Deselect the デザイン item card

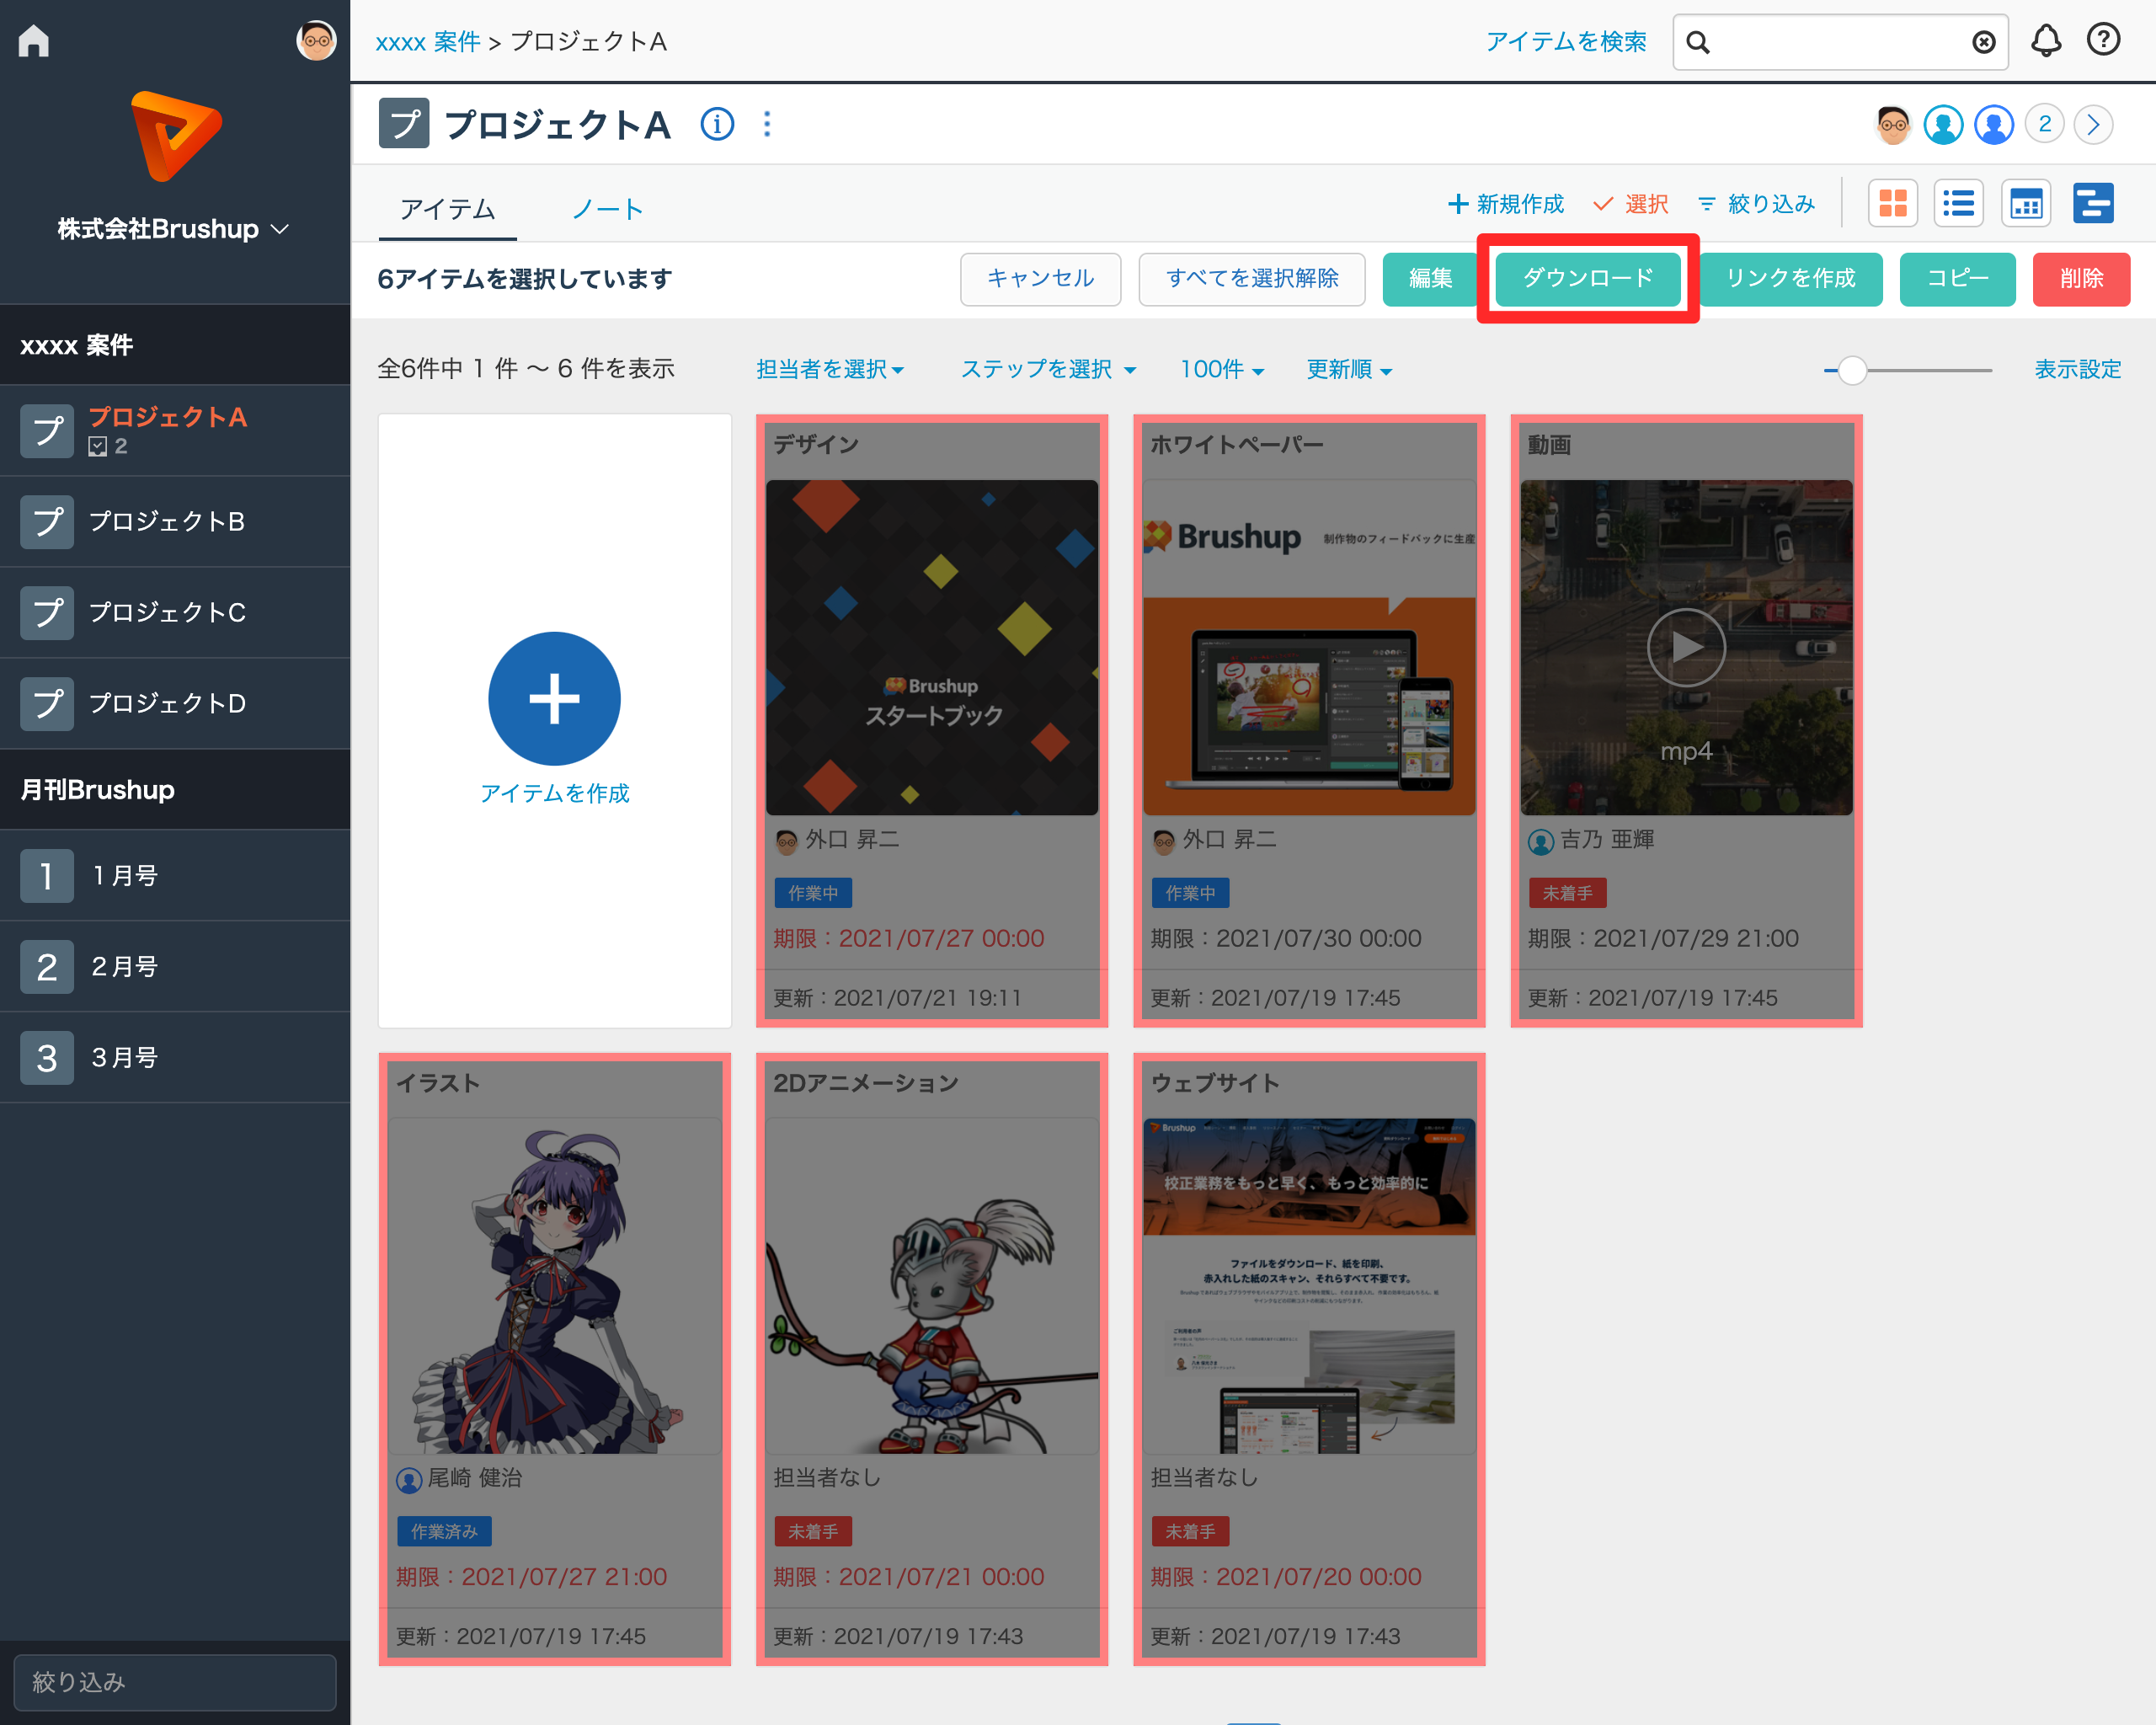point(932,721)
